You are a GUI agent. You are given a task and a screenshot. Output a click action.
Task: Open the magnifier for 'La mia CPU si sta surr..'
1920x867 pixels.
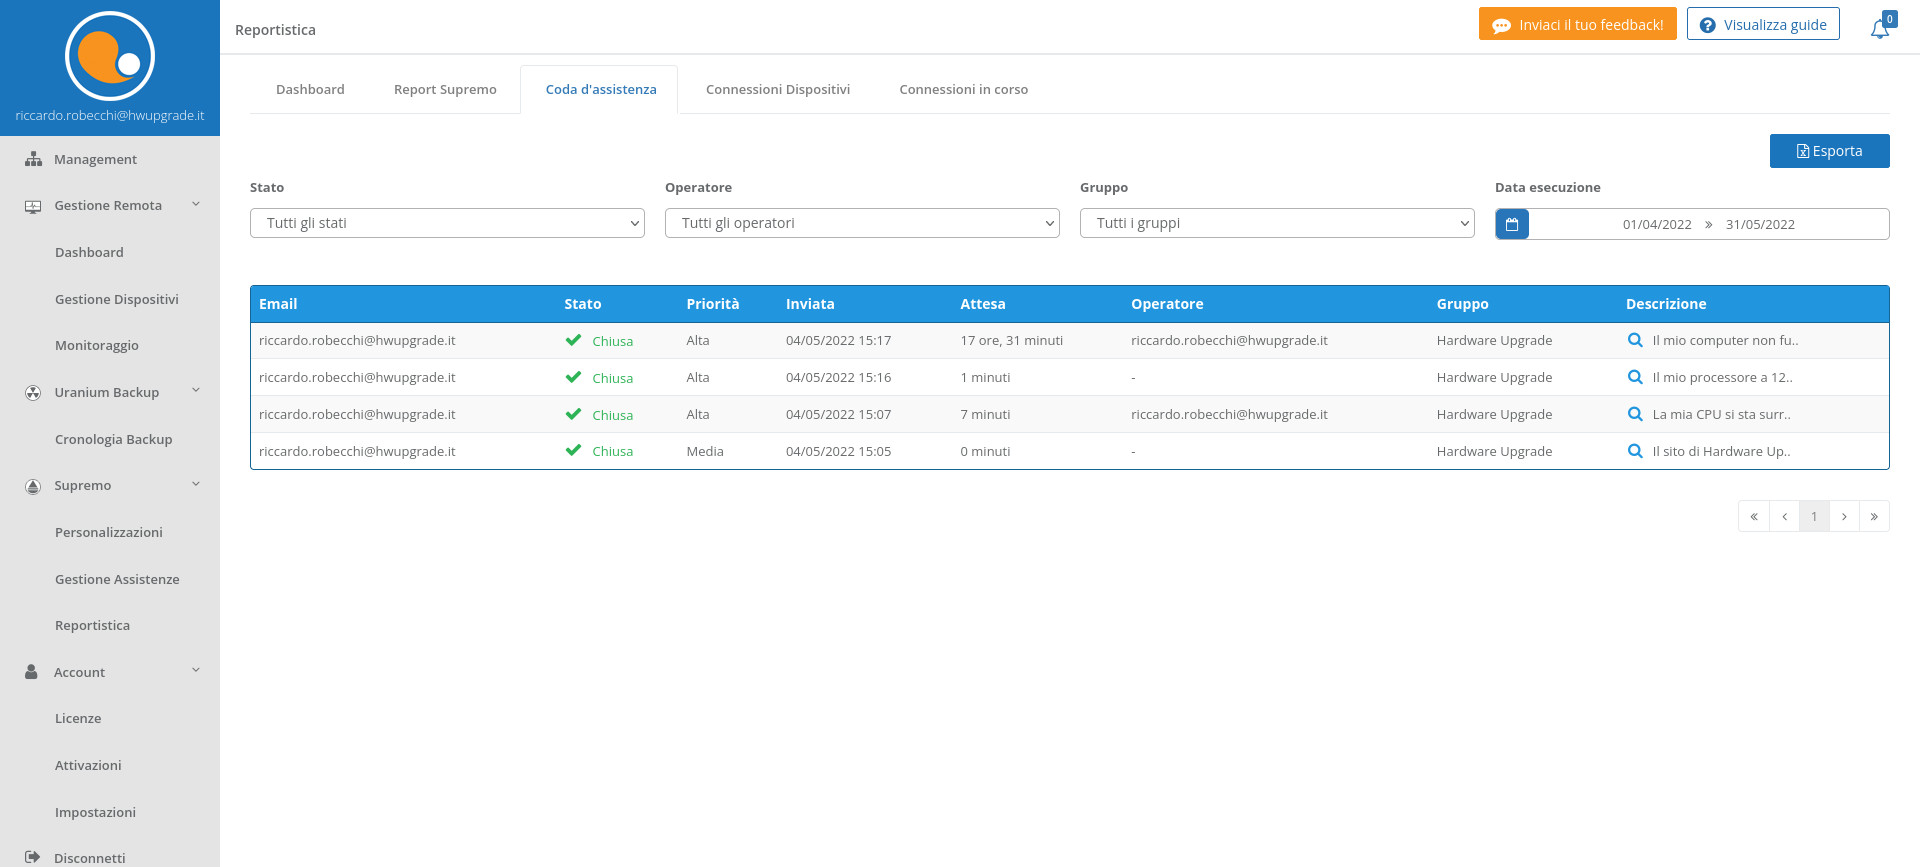coord(1635,414)
